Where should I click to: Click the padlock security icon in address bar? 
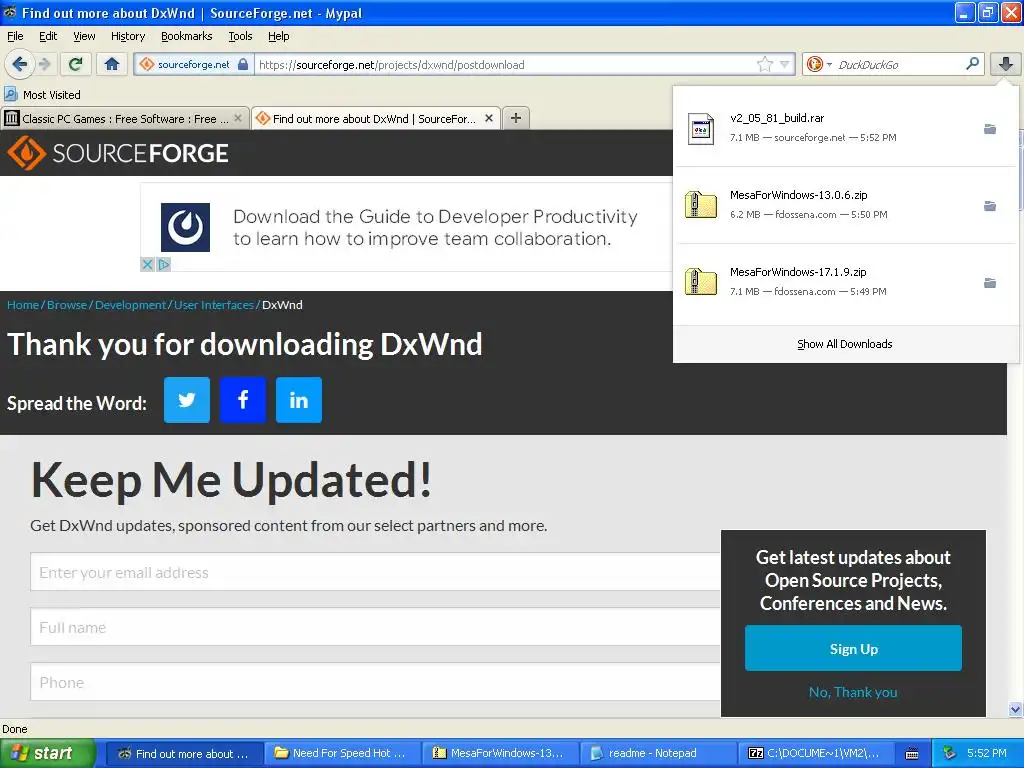pos(243,65)
